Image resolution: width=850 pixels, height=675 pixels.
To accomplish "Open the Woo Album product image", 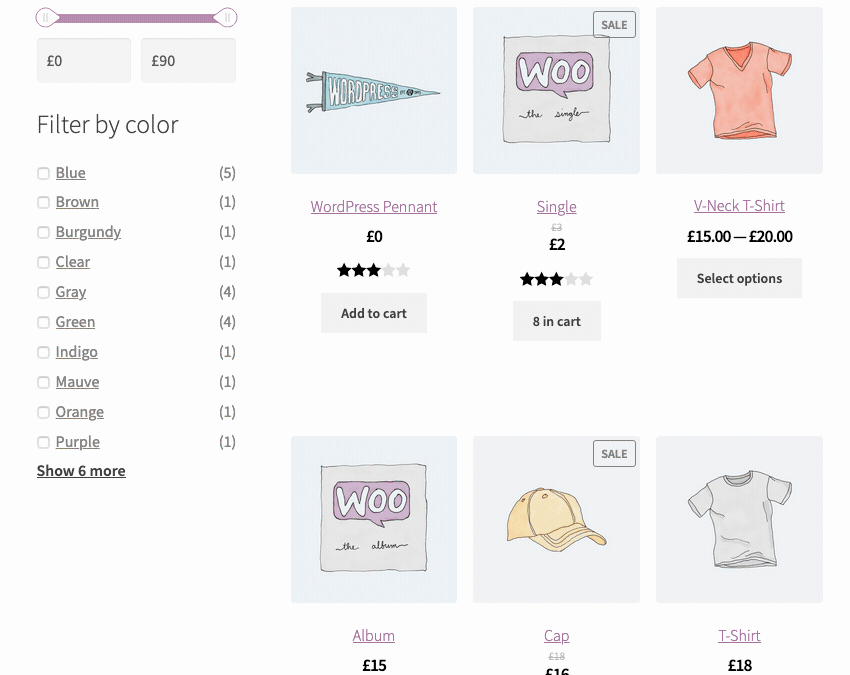I will coord(374,519).
